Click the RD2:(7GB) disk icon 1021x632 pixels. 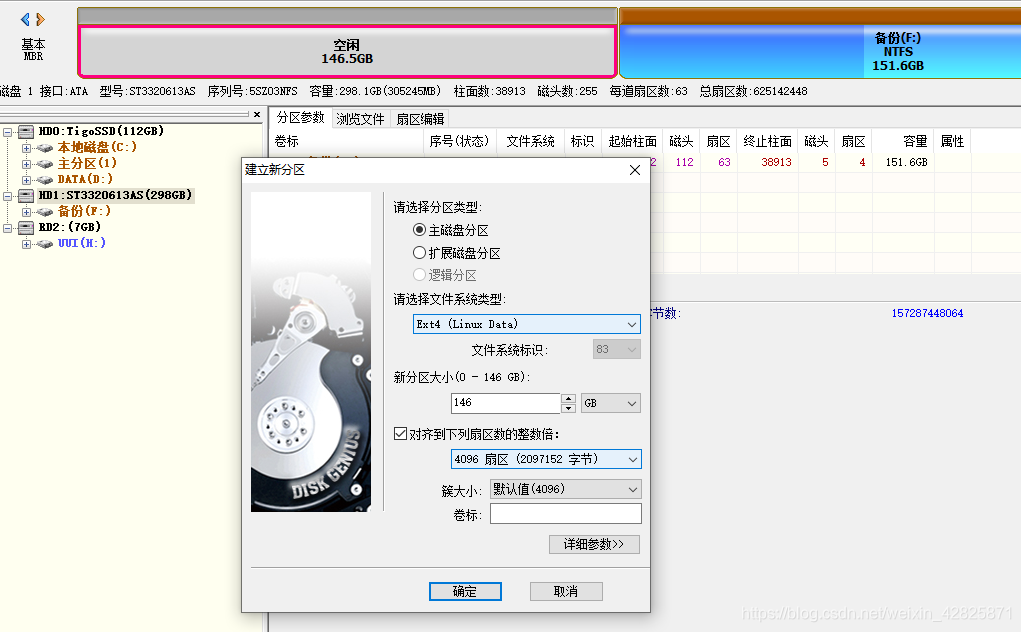(26, 227)
